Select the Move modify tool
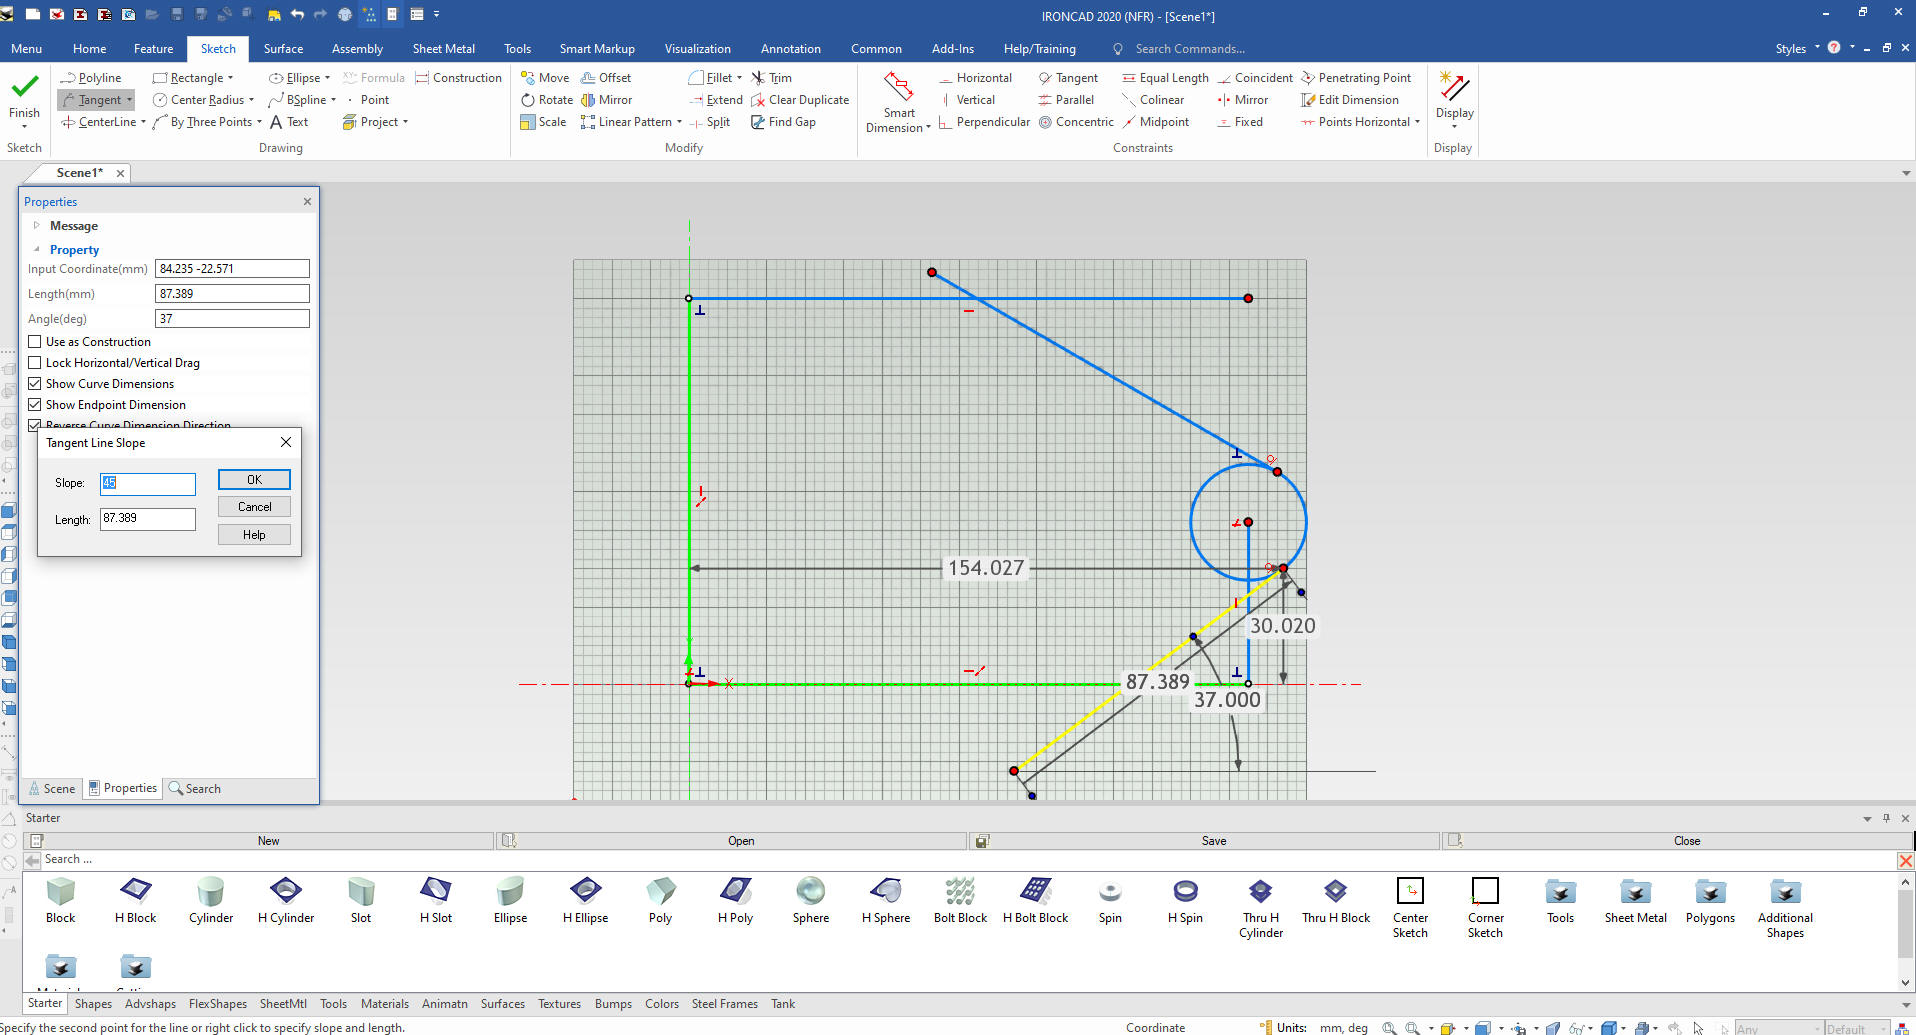This screenshot has height=1035, width=1916. tap(545, 78)
